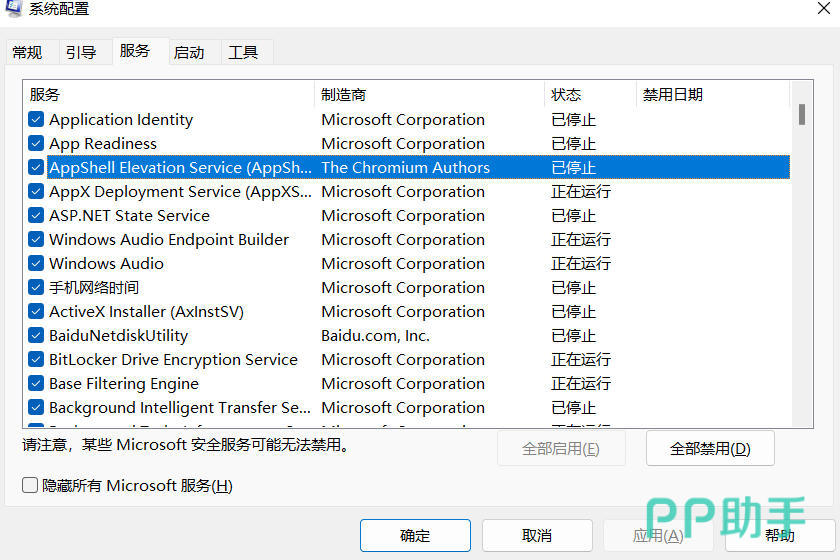This screenshot has height=560, width=840.
Task: Toggle BitLocker Drive Encryption Service checkbox
Action: (36, 360)
